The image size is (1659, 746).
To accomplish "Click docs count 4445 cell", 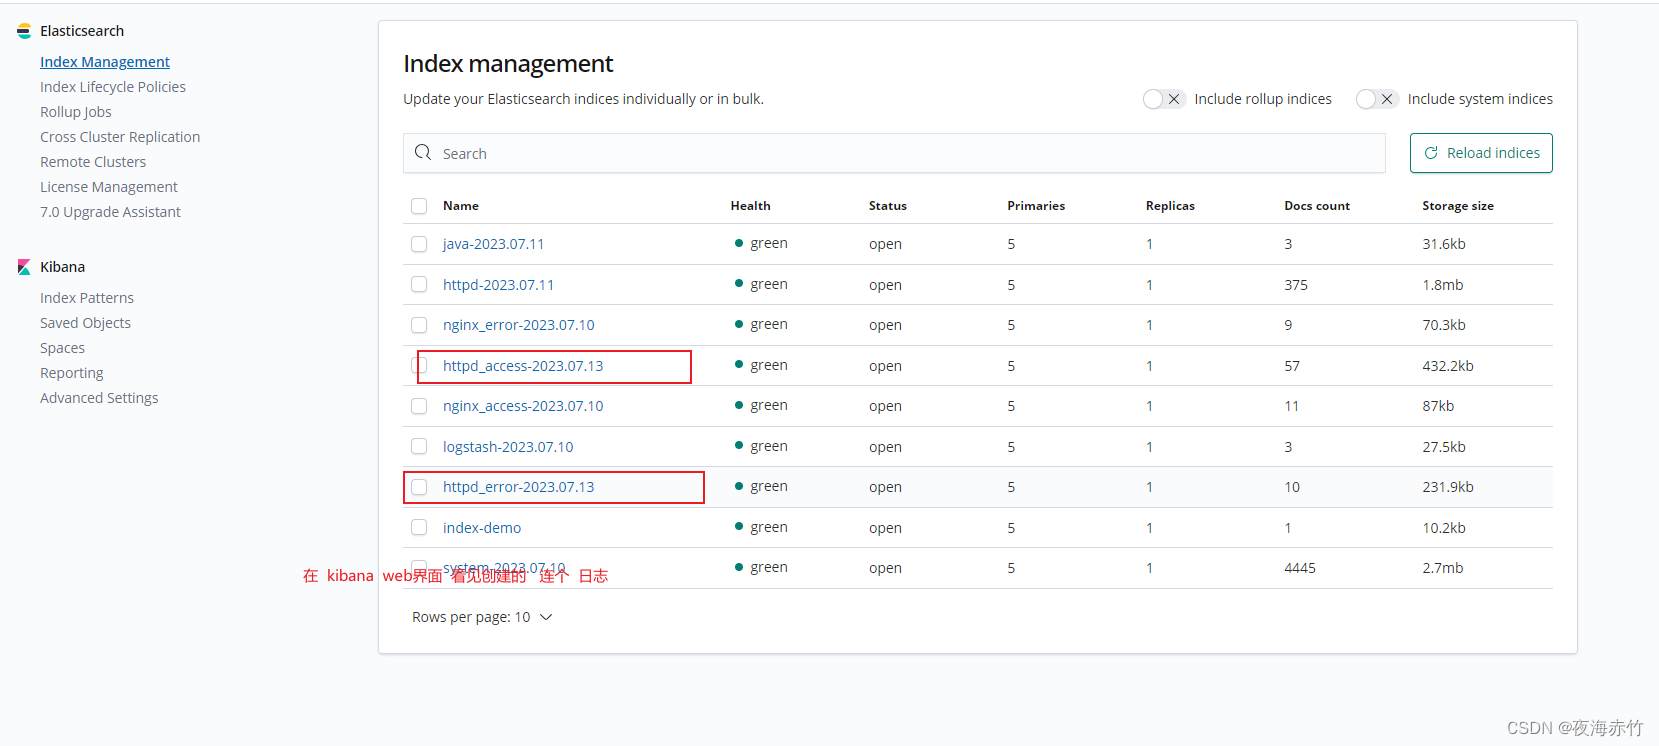I will (1300, 568).
